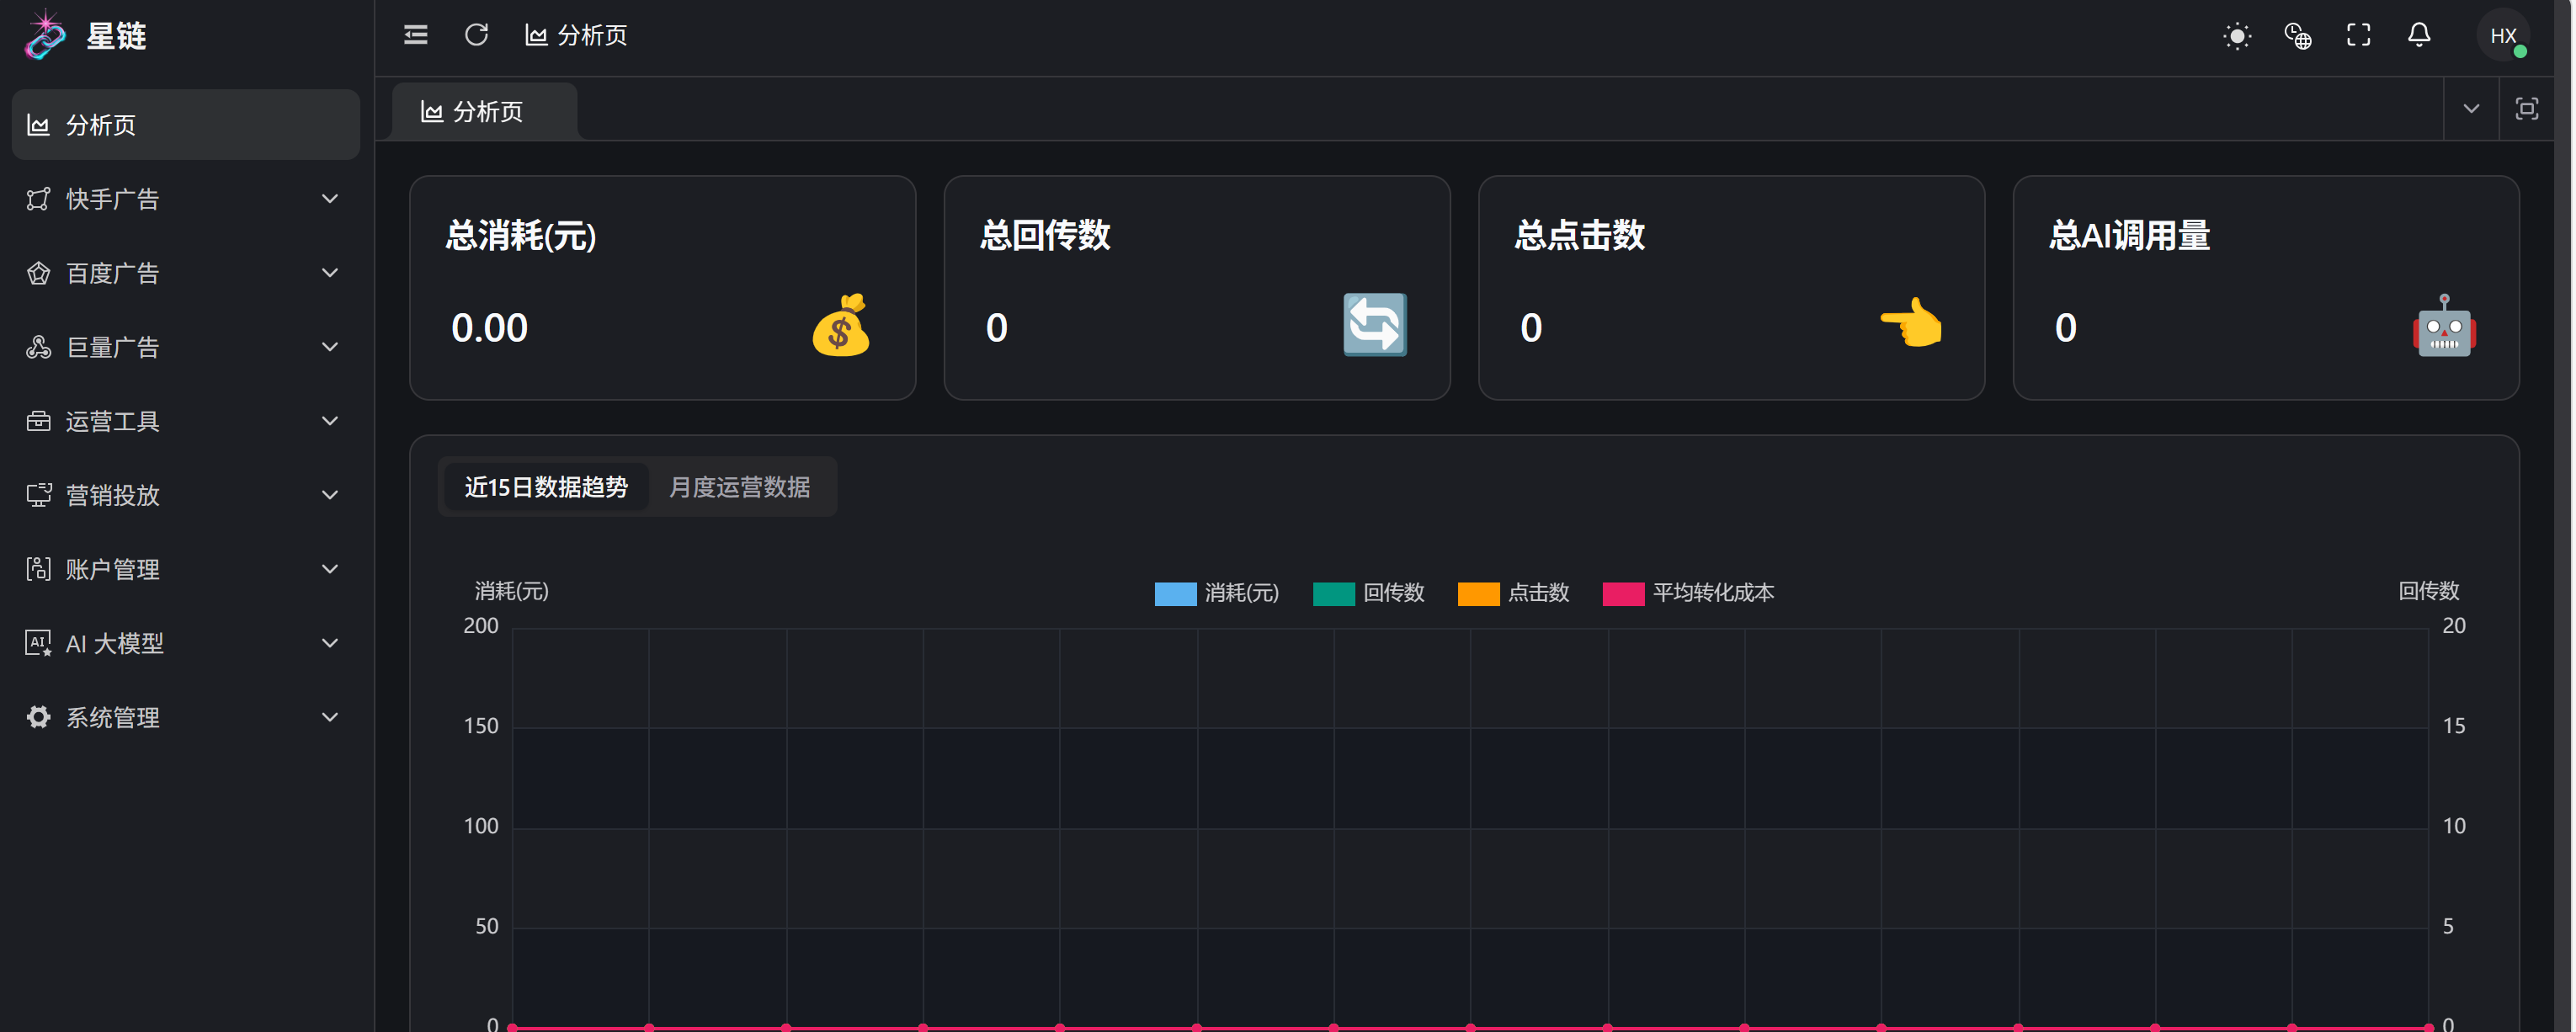The height and width of the screenshot is (1032, 2576).
Task: Toggle the 回传数 green legend series
Action: (x=1333, y=593)
